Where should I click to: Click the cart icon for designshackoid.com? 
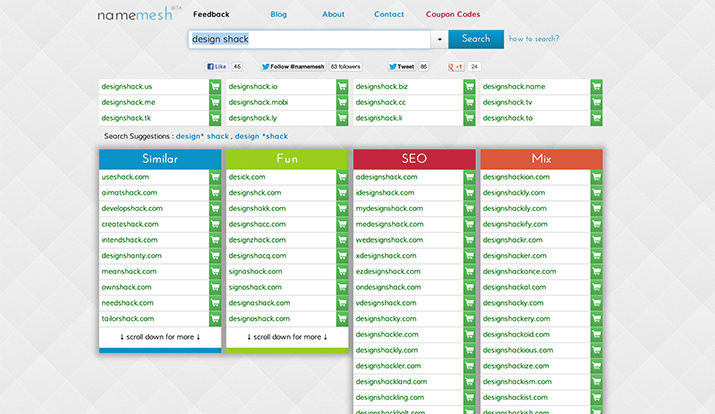tap(596, 334)
